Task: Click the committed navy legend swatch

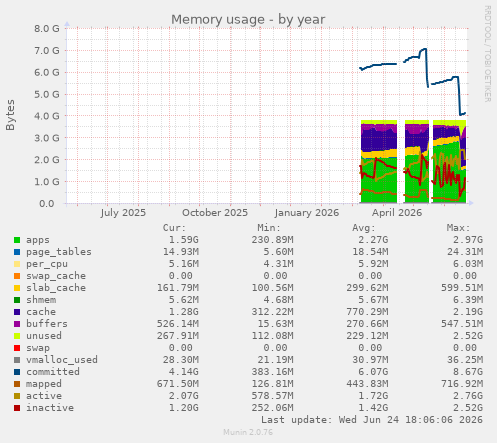Action: click(17, 372)
